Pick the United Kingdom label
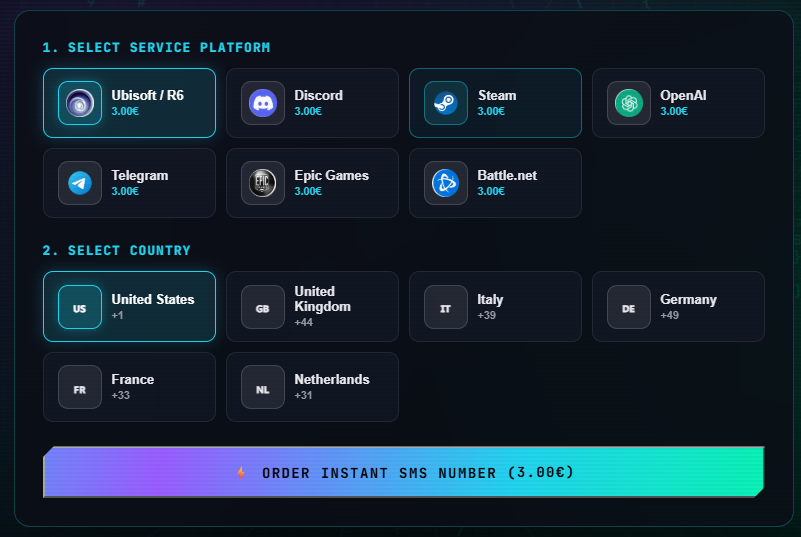 [322, 299]
